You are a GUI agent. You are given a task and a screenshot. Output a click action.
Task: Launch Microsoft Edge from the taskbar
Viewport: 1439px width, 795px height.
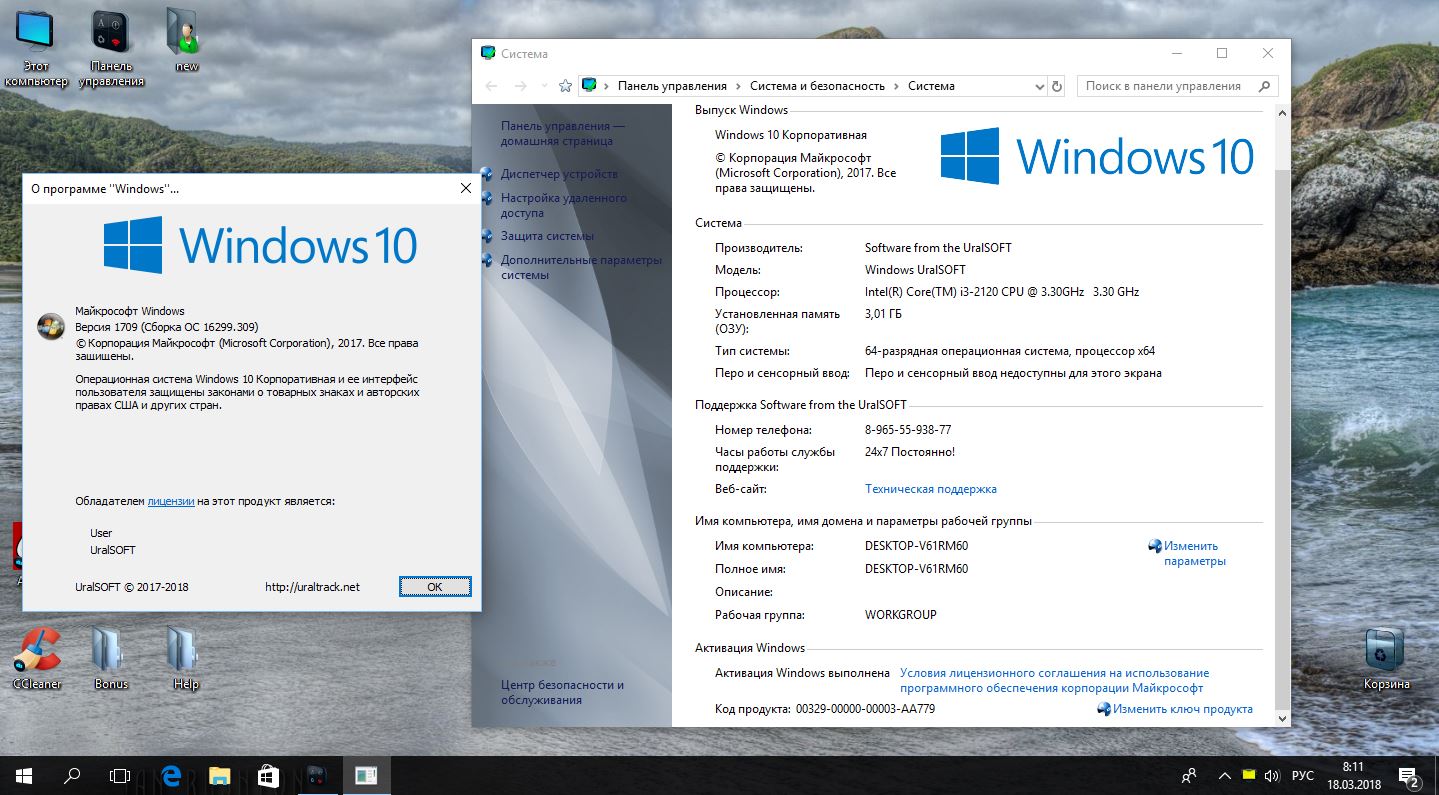171,775
